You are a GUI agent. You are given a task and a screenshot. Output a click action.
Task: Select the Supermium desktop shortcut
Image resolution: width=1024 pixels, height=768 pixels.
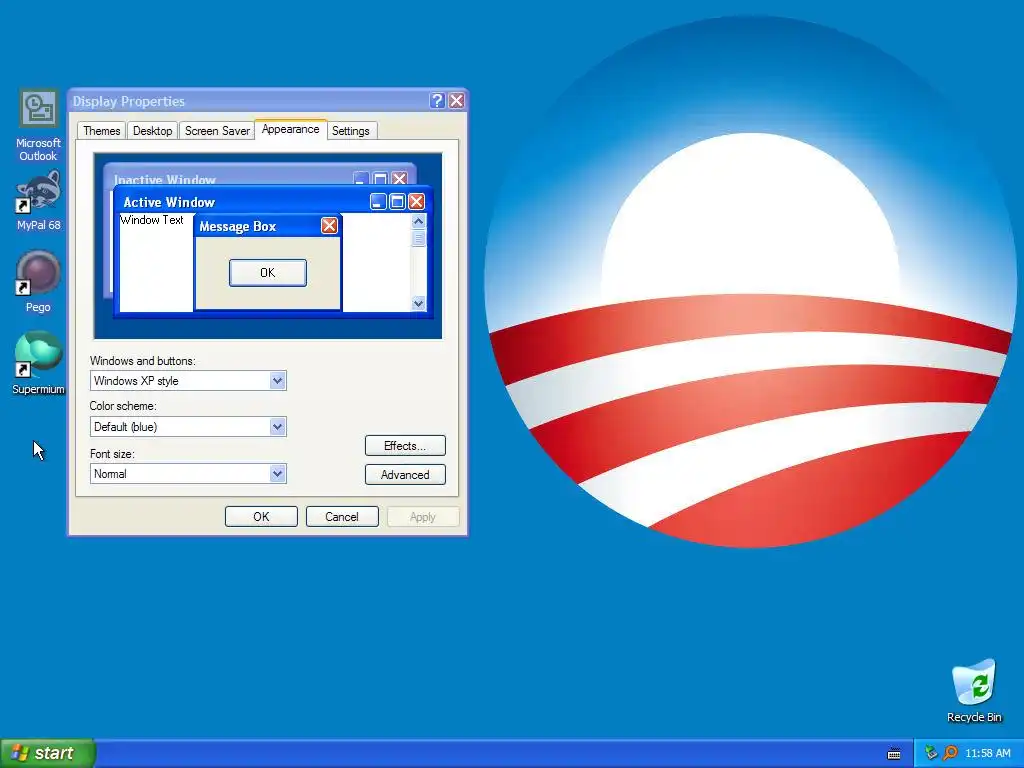pos(39,363)
